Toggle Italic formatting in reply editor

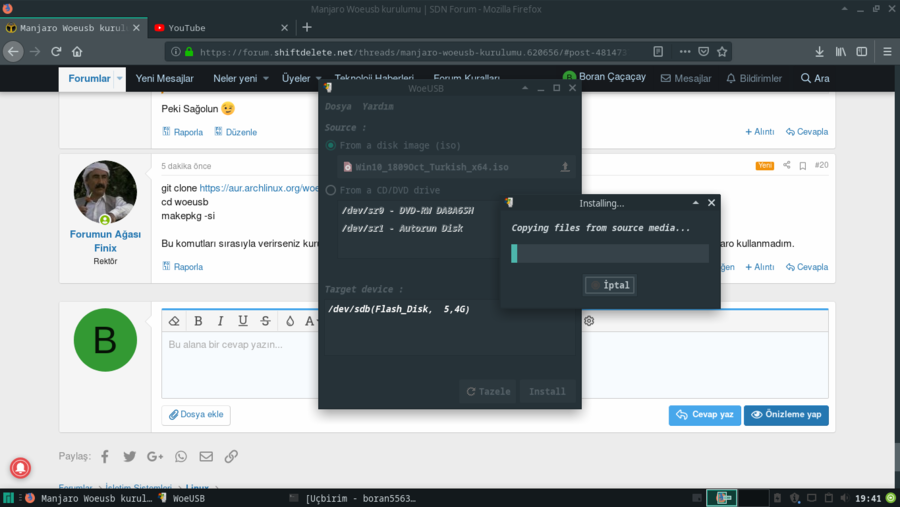220,321
